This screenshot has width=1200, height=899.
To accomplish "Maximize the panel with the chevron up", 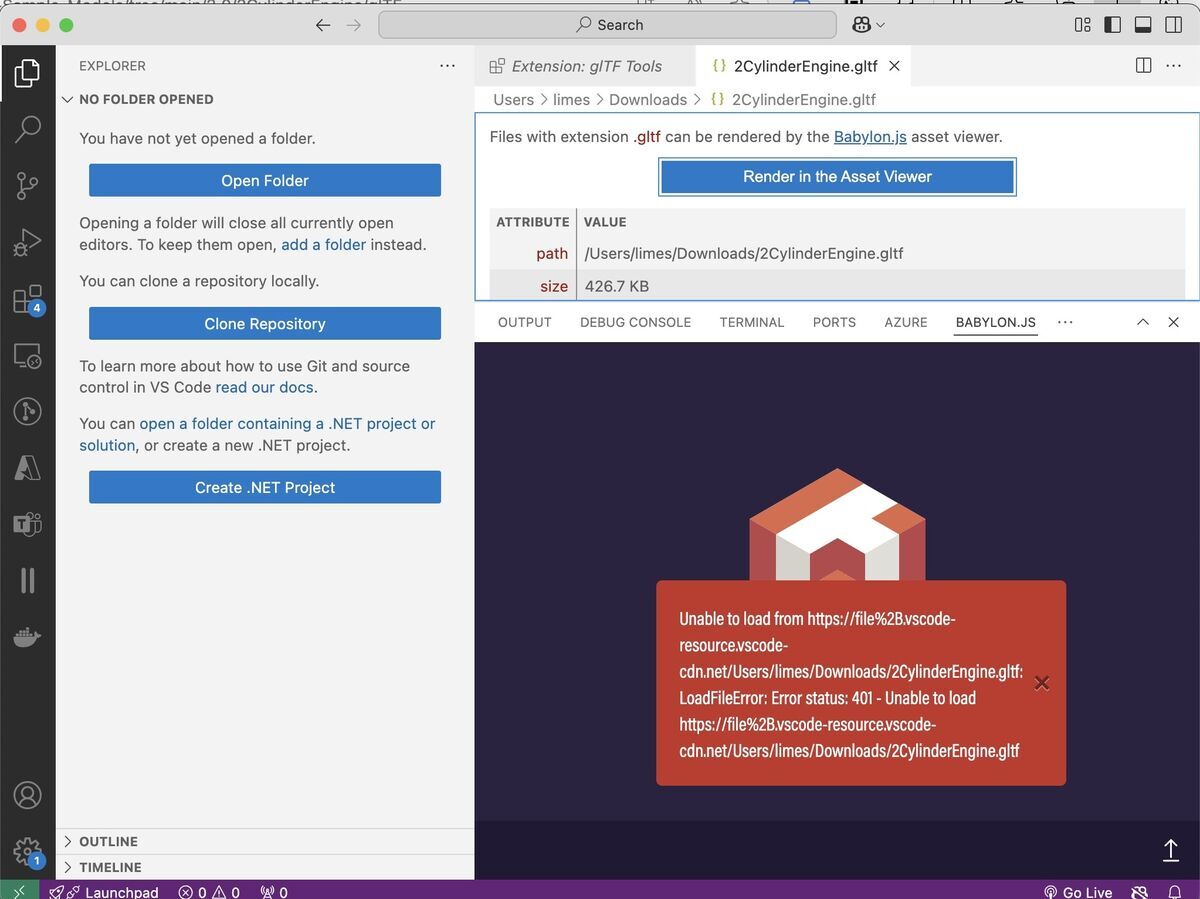I will [x=1143, y=322].
